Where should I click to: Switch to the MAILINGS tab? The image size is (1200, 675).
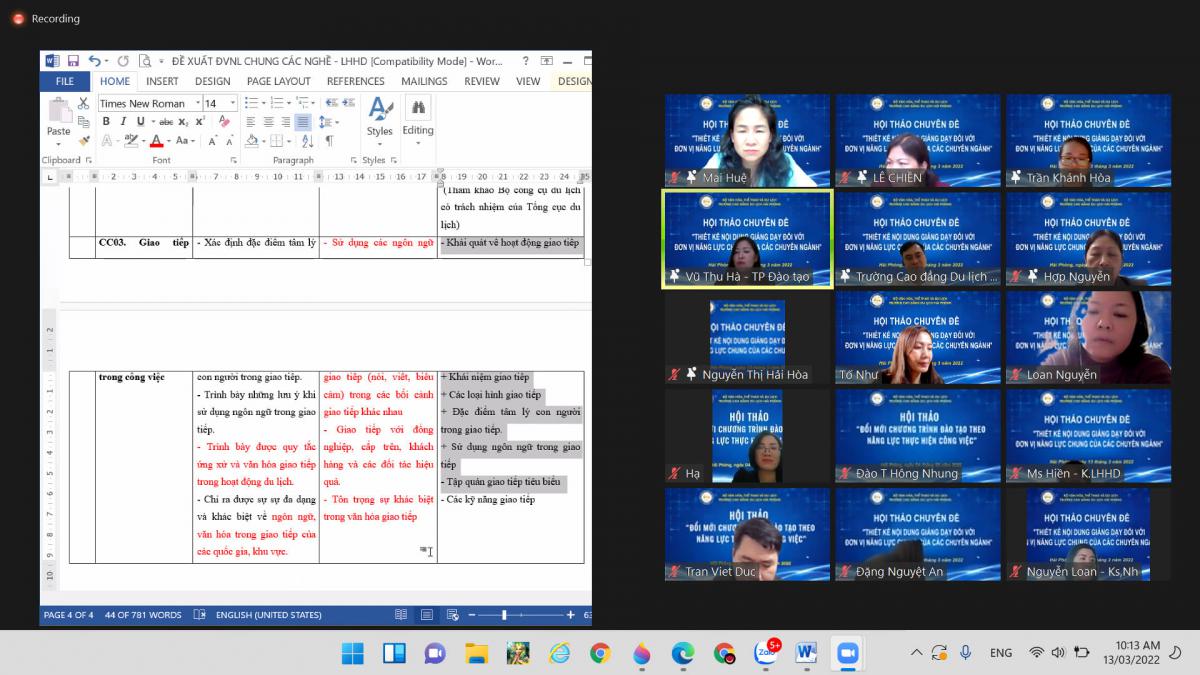[x=424, y=81]
